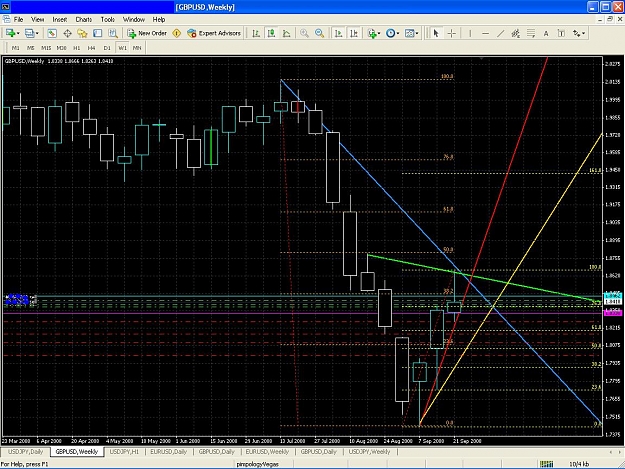Switch to EURUSD,Daily chart tab
Screen dimensions: 625x469
169,451
